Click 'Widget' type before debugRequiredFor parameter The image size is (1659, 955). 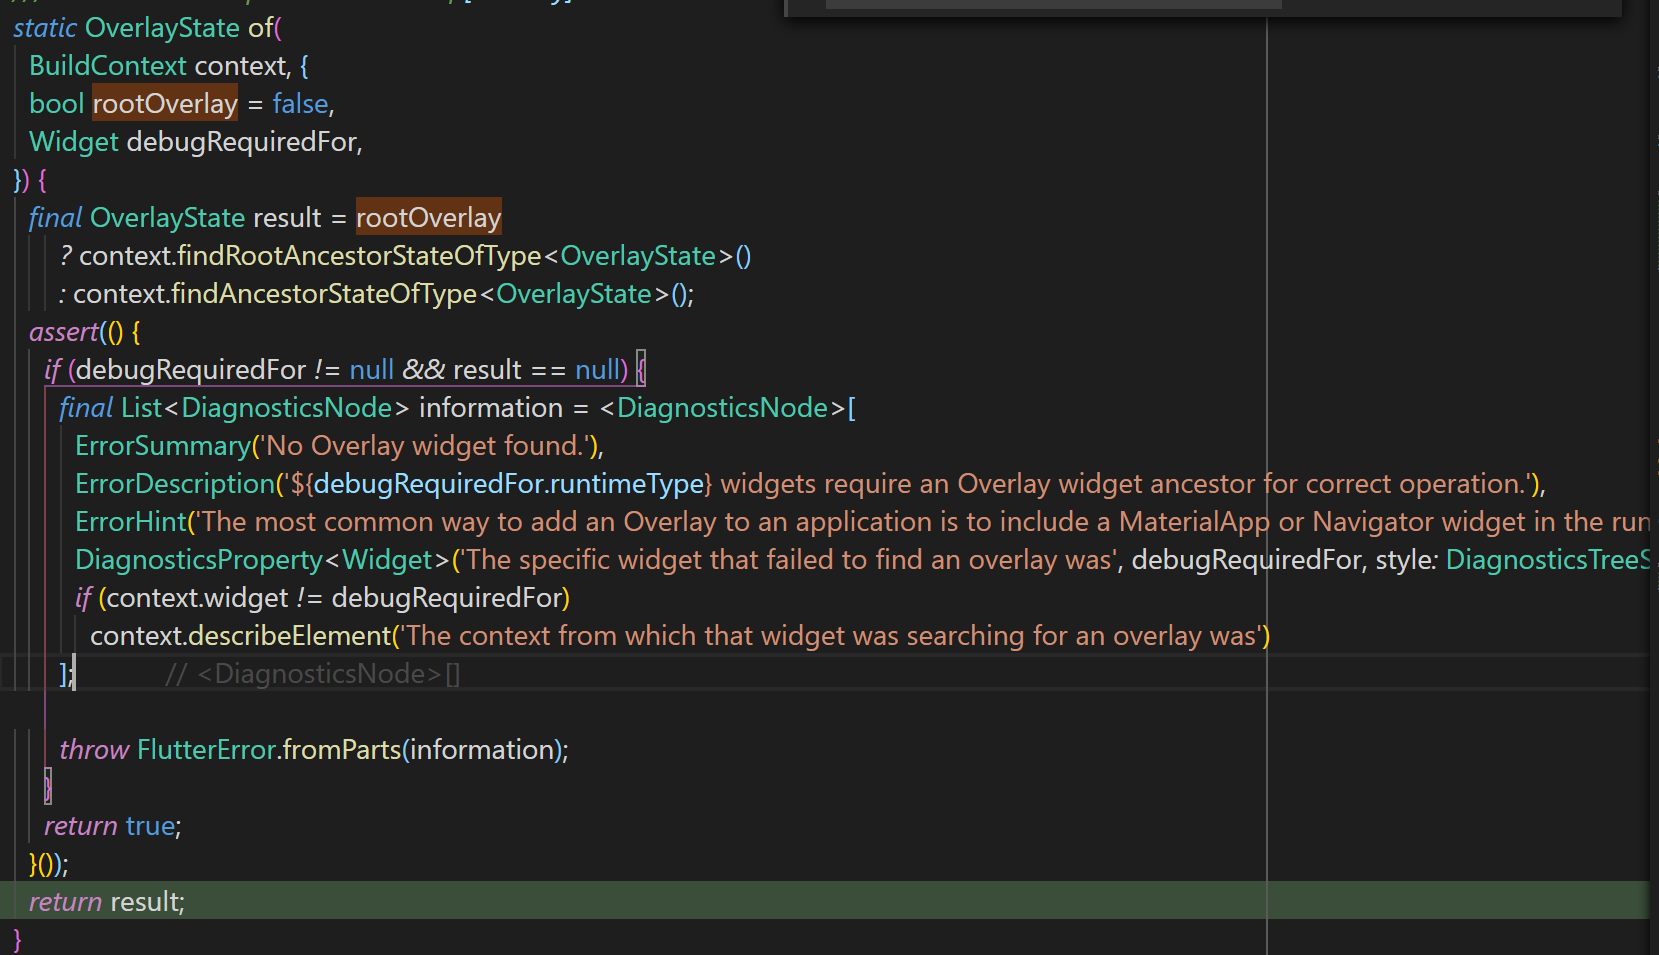[x=74, y=142]
